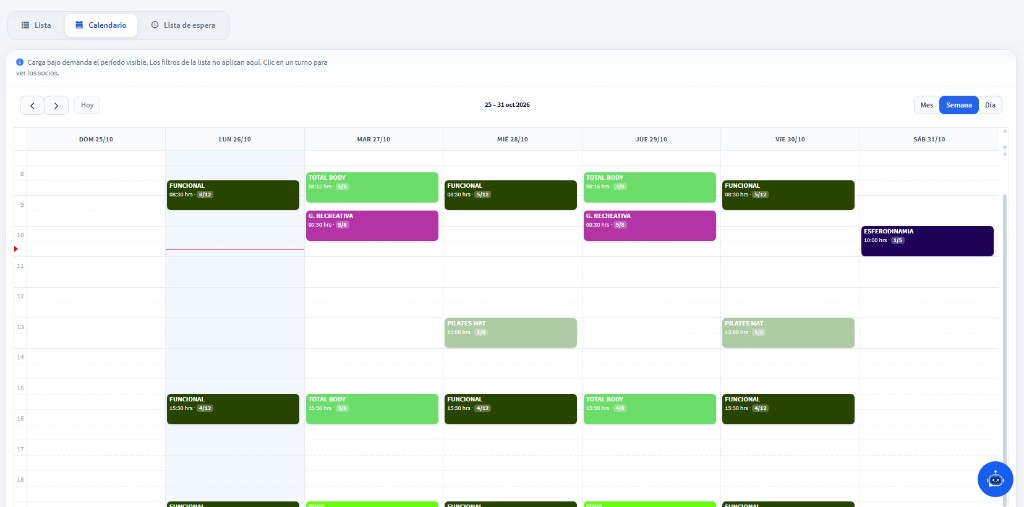
Task: Open Friday's Pilates Mat class
Action: tap(788, 333)
